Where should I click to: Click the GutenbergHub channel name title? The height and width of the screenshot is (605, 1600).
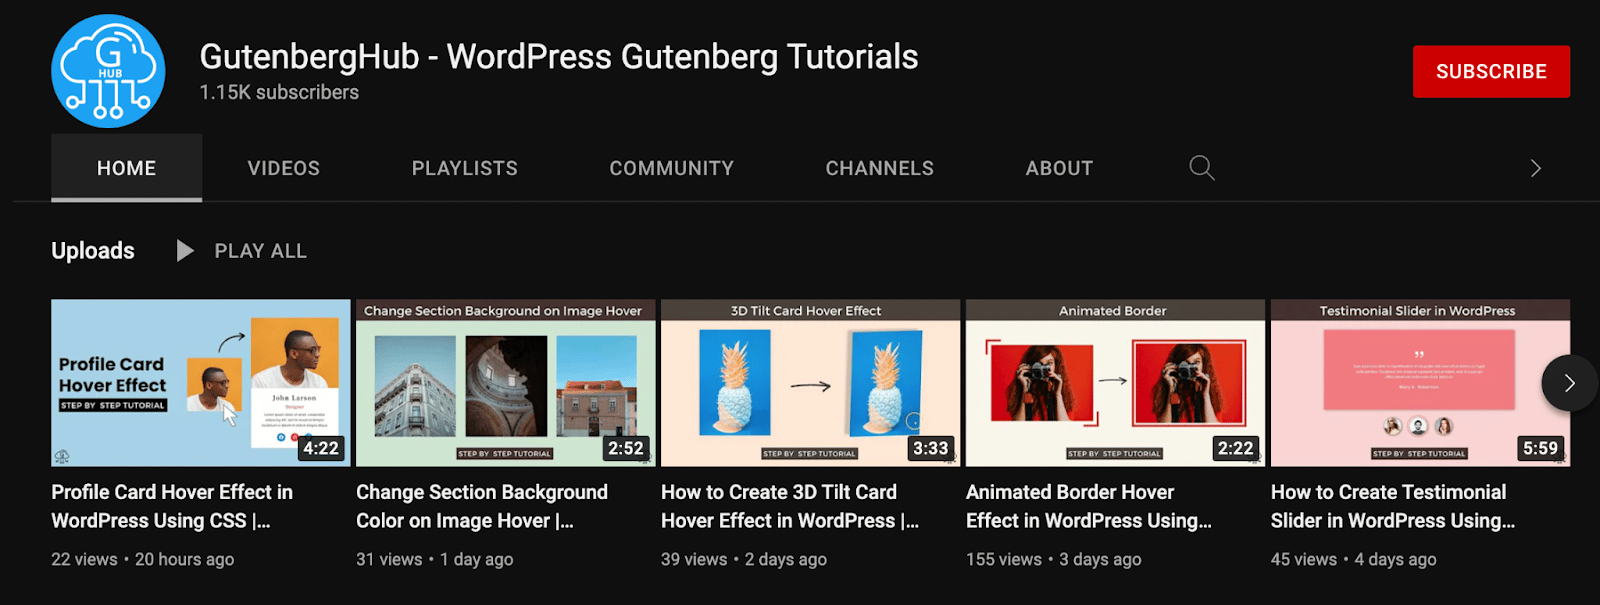pyautogui.click(x=559, y=57)
